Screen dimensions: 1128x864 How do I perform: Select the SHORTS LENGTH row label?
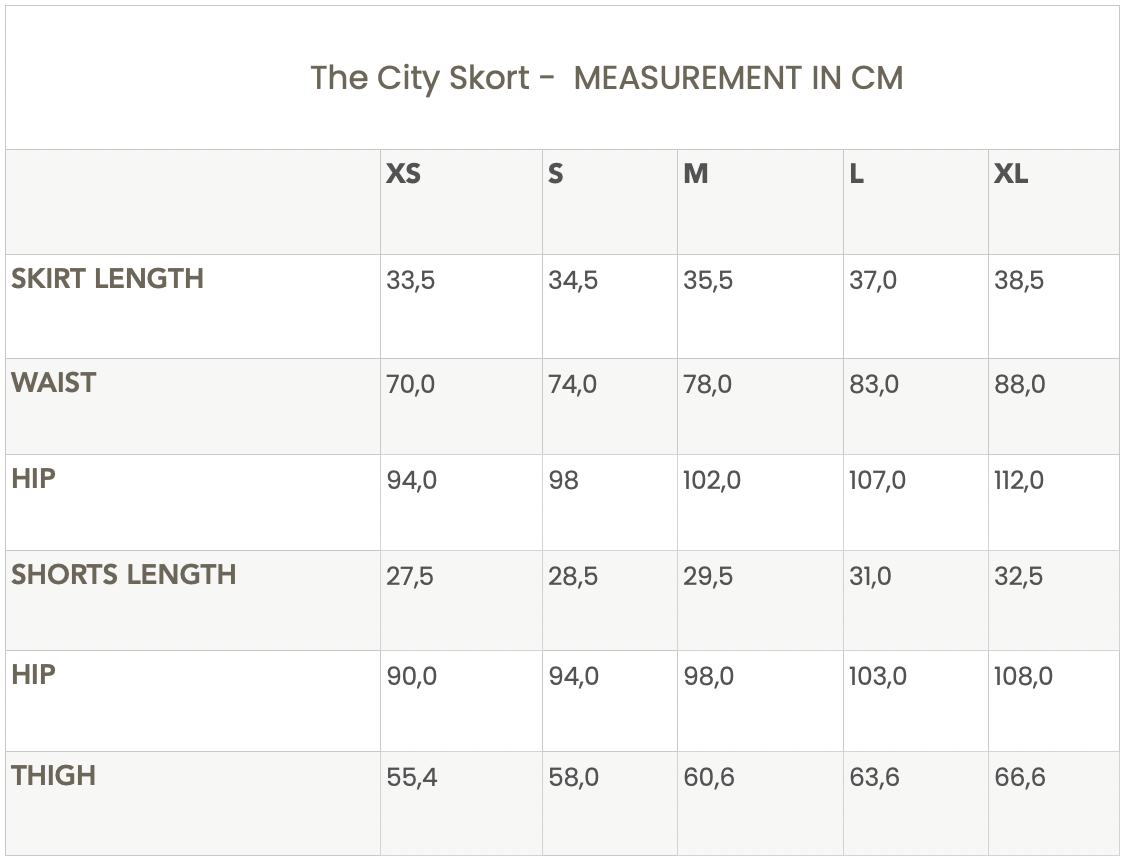pos(124,574)
